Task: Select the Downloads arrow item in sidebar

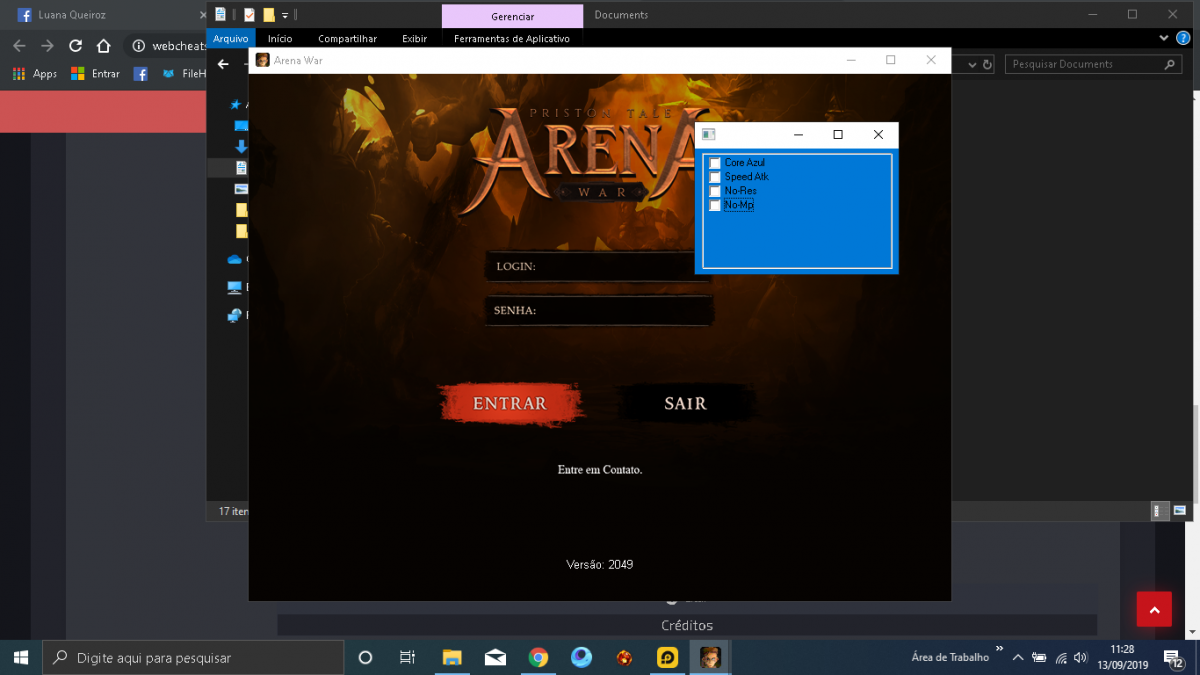Action: [x=241, y=146]
